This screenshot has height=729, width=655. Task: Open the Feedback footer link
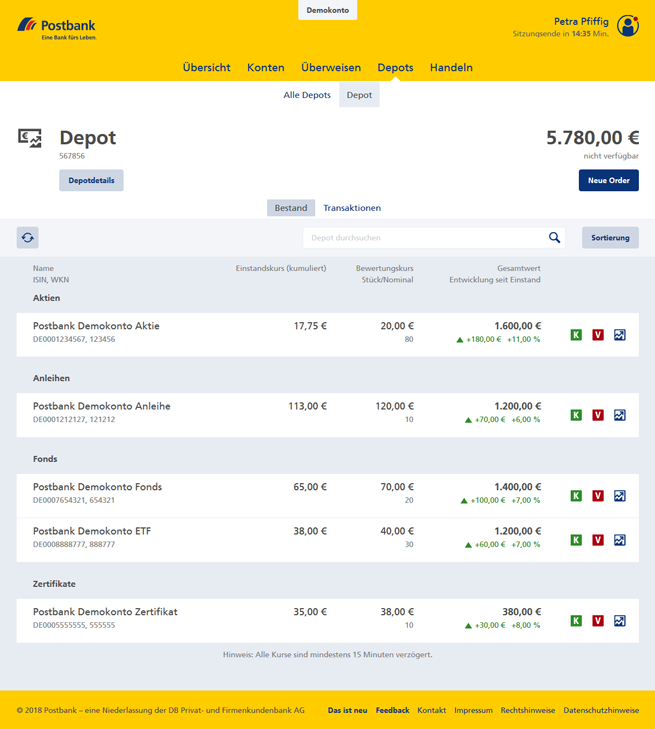[392, 710]
